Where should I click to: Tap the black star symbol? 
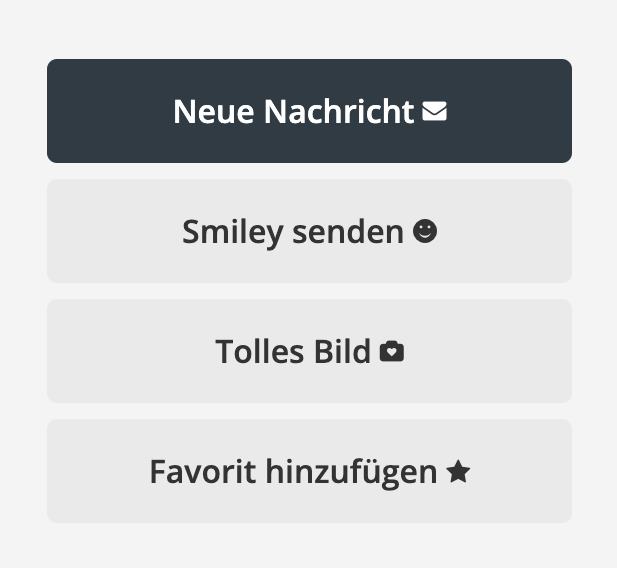pyautogui.click(x=458, y=471)
